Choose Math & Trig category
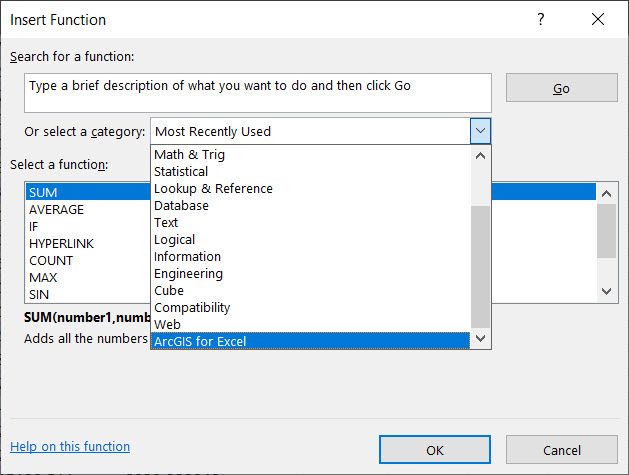Screen dimensions: 629x475 pos(190,154)
